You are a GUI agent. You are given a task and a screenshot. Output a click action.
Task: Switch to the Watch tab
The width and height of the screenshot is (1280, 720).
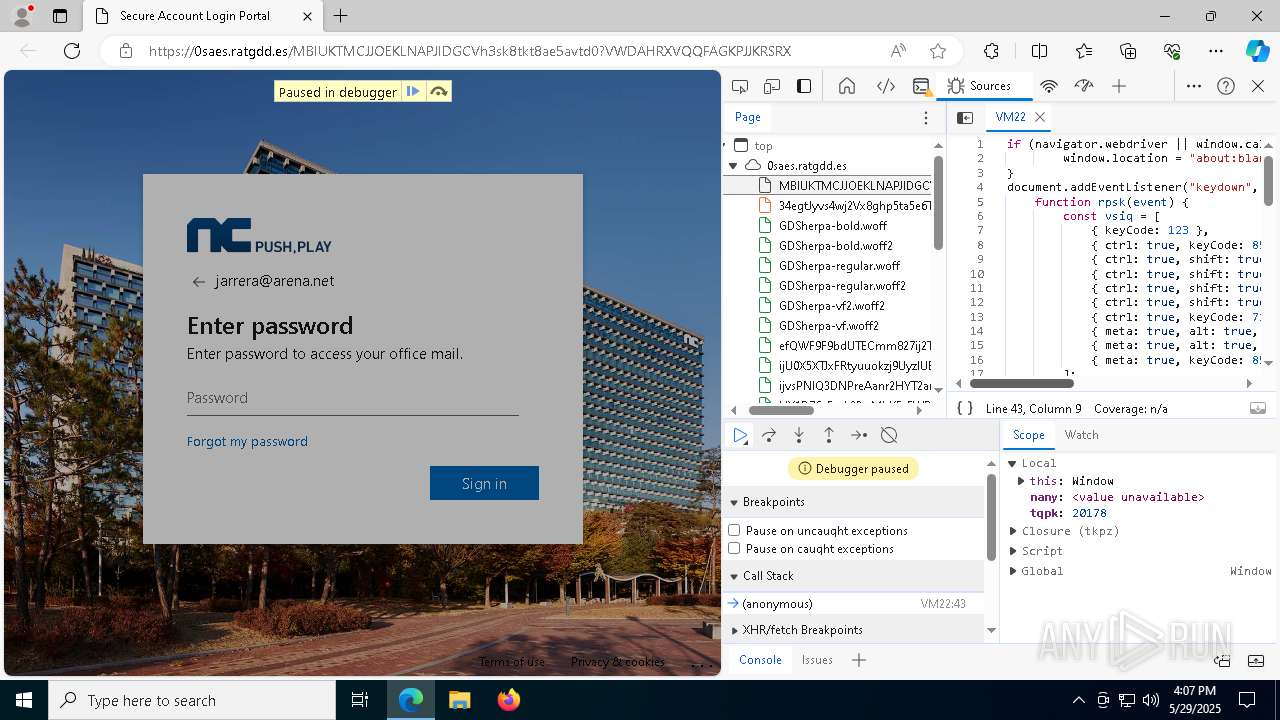(1081, 435)
